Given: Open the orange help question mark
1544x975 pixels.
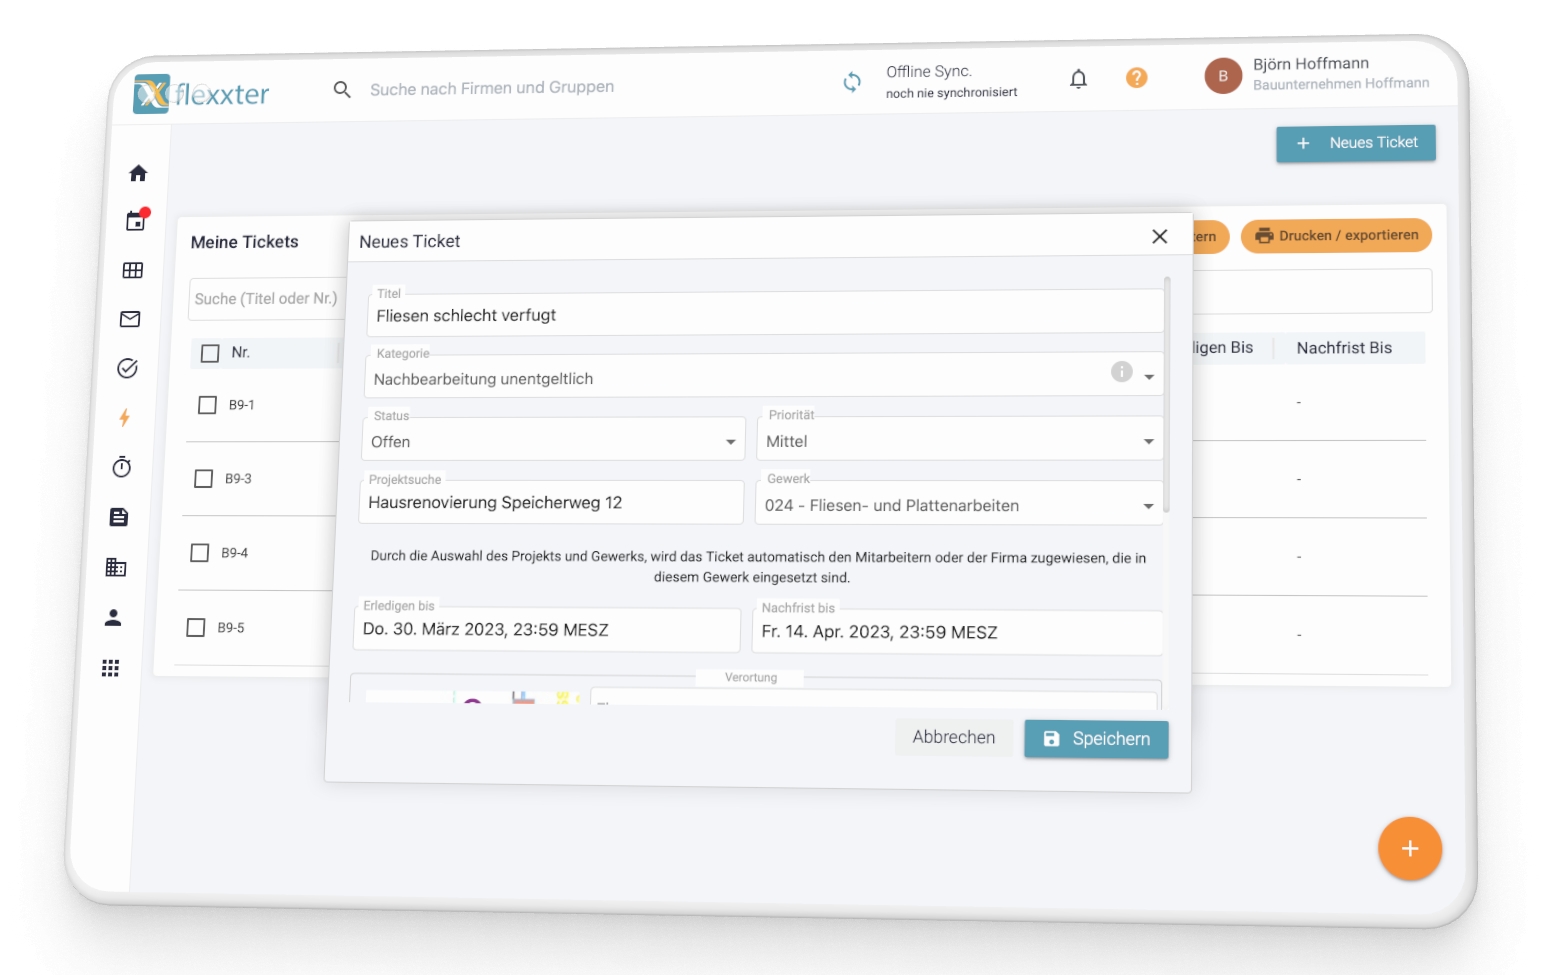Looking at the screenshot, I should [1136, 77].
